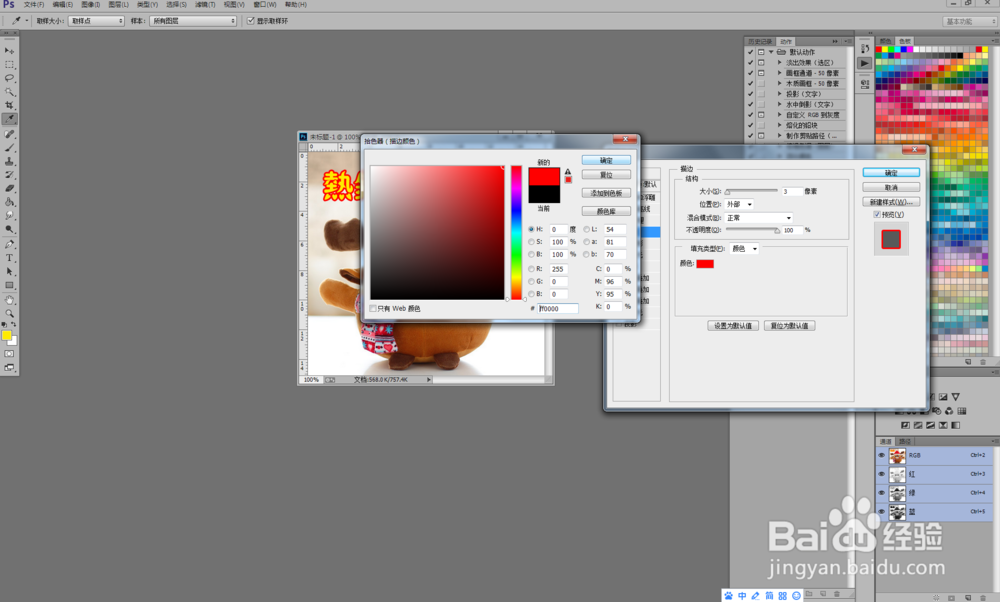1000x602 pixels.
Task: Open the Image menu
Action: tap(90, 4)
